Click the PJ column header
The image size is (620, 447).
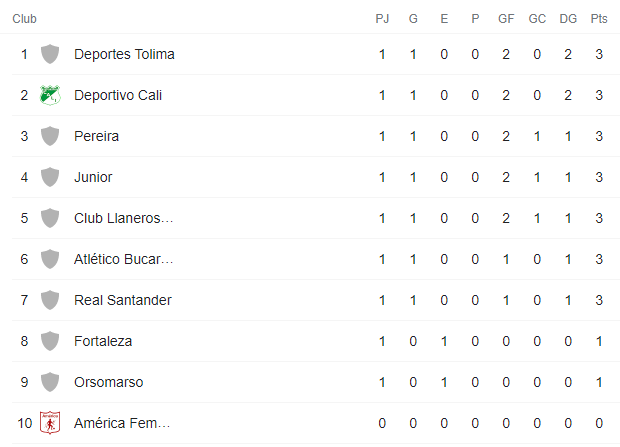(x=382, y=19)
